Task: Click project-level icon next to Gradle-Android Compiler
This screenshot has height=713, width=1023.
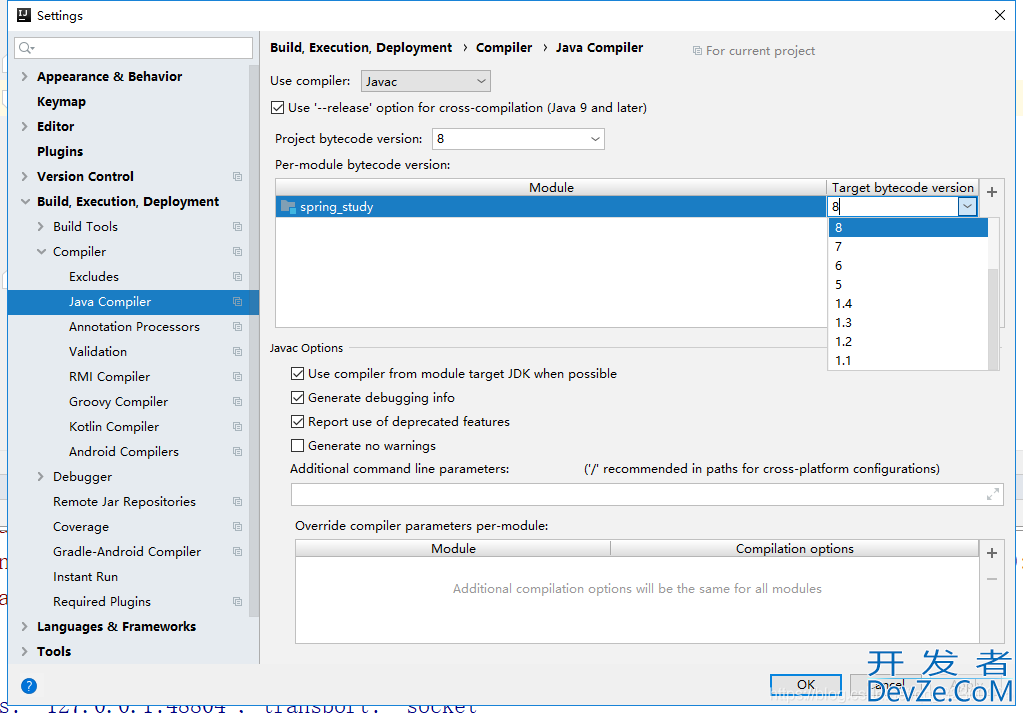Action: [237, 552]
